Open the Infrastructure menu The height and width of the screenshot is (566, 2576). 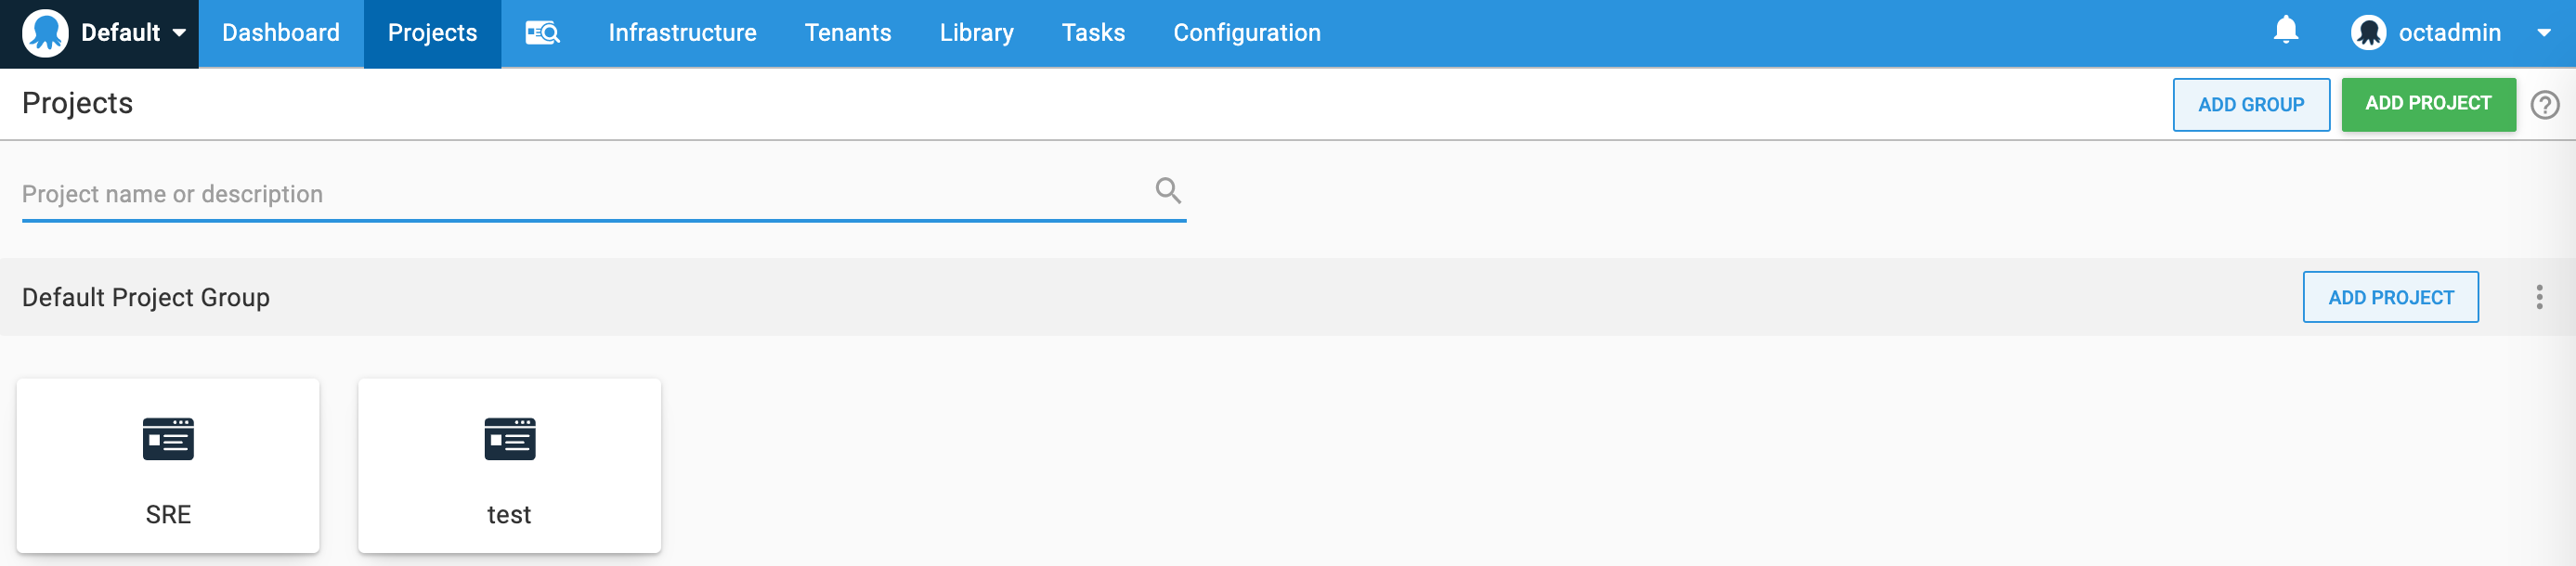[x=682, y=33]
